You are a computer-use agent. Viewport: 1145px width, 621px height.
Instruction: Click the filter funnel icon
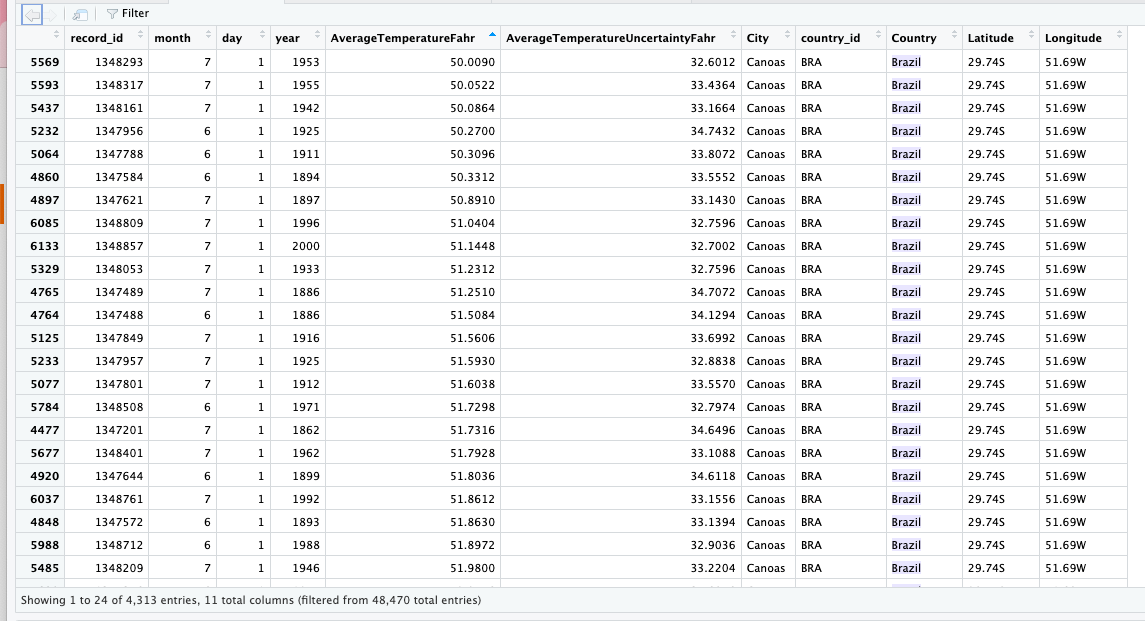pos(112,13)
